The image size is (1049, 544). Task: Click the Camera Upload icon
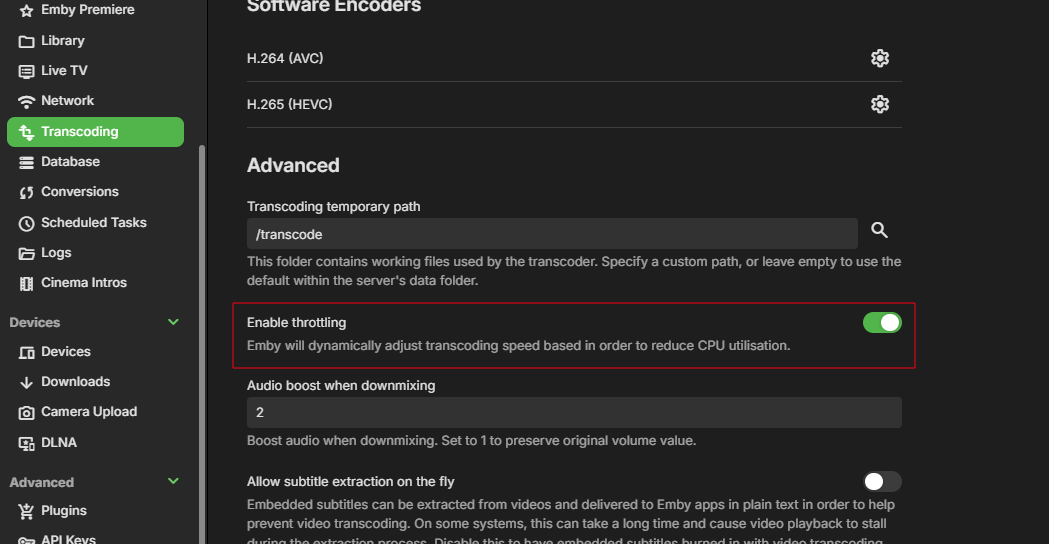click(x=27, y=412)
